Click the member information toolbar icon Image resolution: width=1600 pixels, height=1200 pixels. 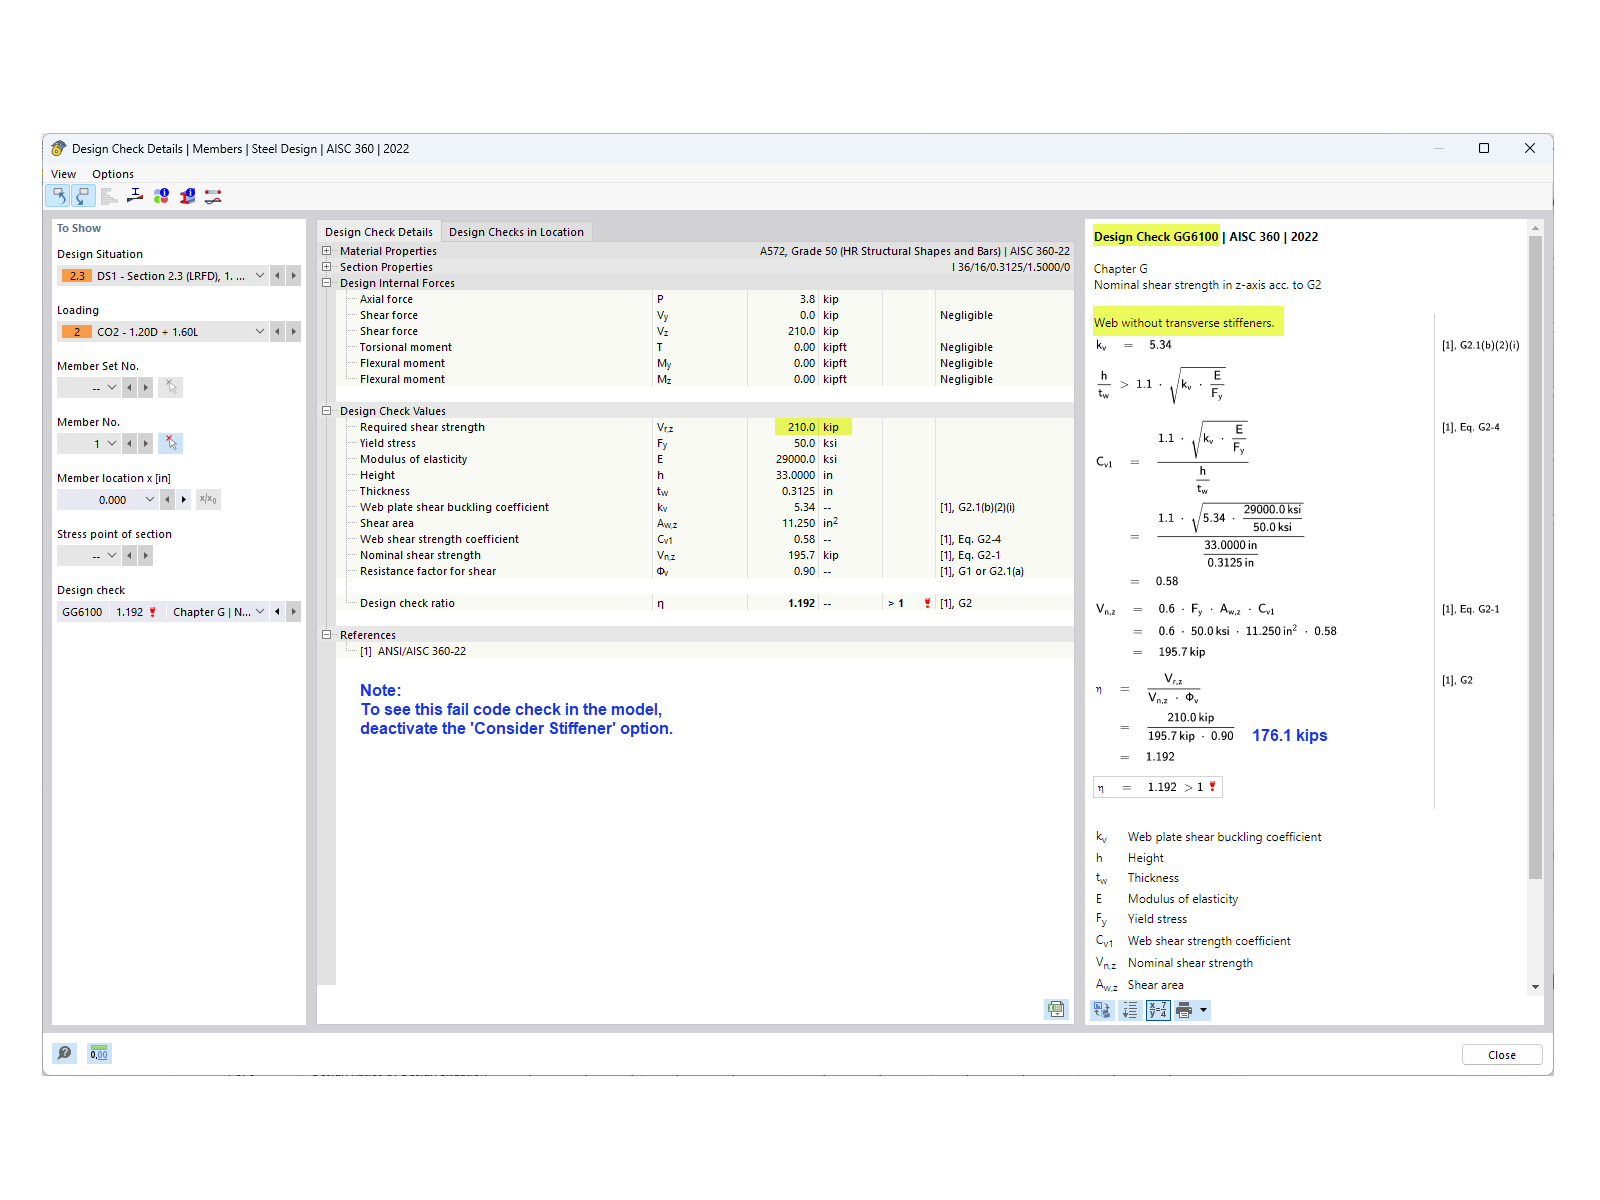coord(161,195)
